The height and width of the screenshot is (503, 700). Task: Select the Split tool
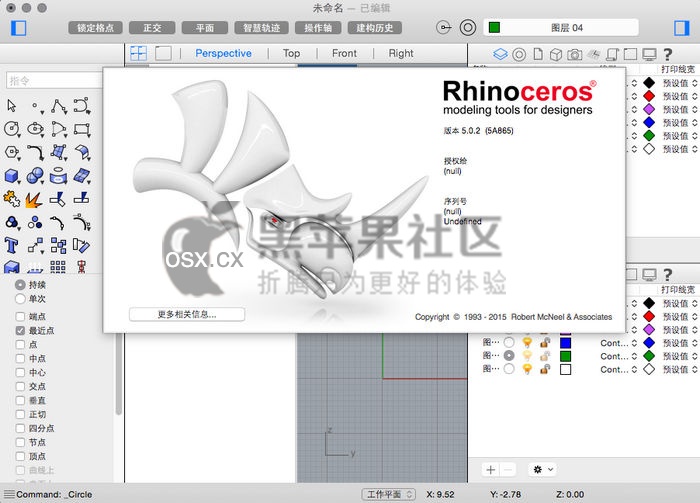82,198
